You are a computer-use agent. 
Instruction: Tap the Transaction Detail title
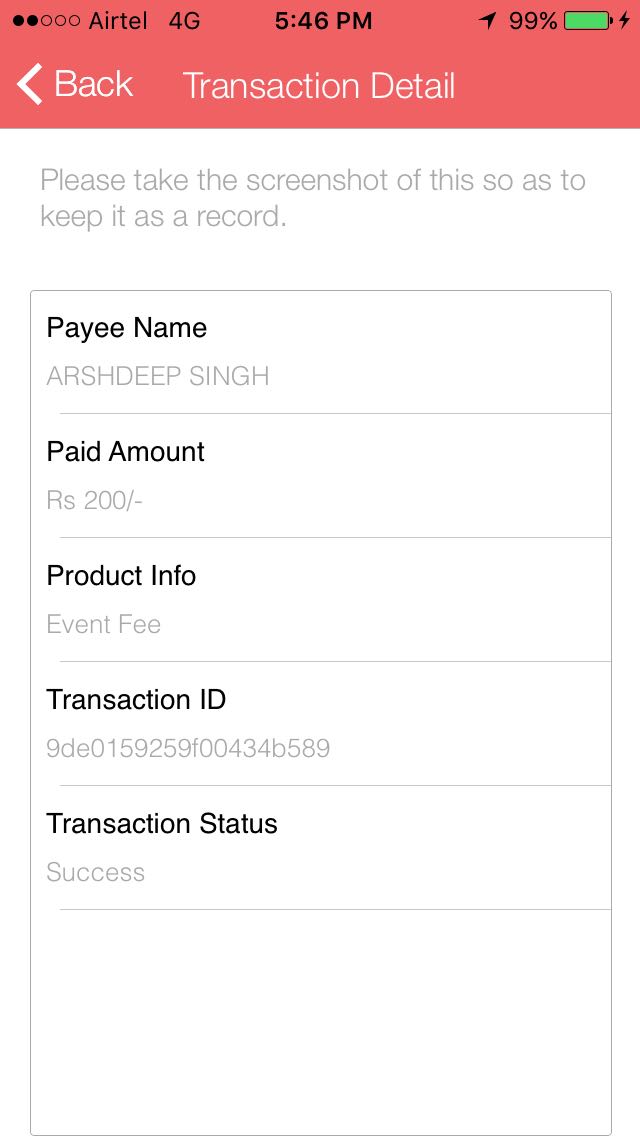pyautogui.click(x=319, y=86)
